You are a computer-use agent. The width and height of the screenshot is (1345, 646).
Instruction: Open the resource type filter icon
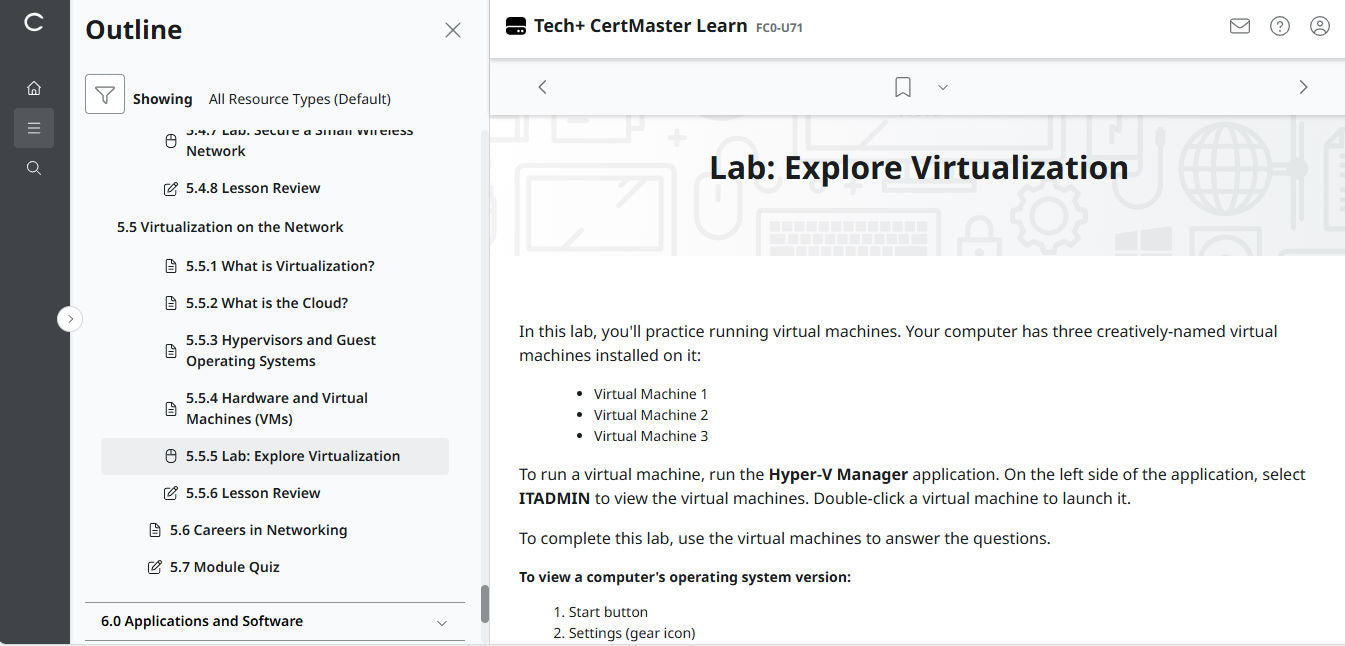pyautogui.click(x=104, y=94)
